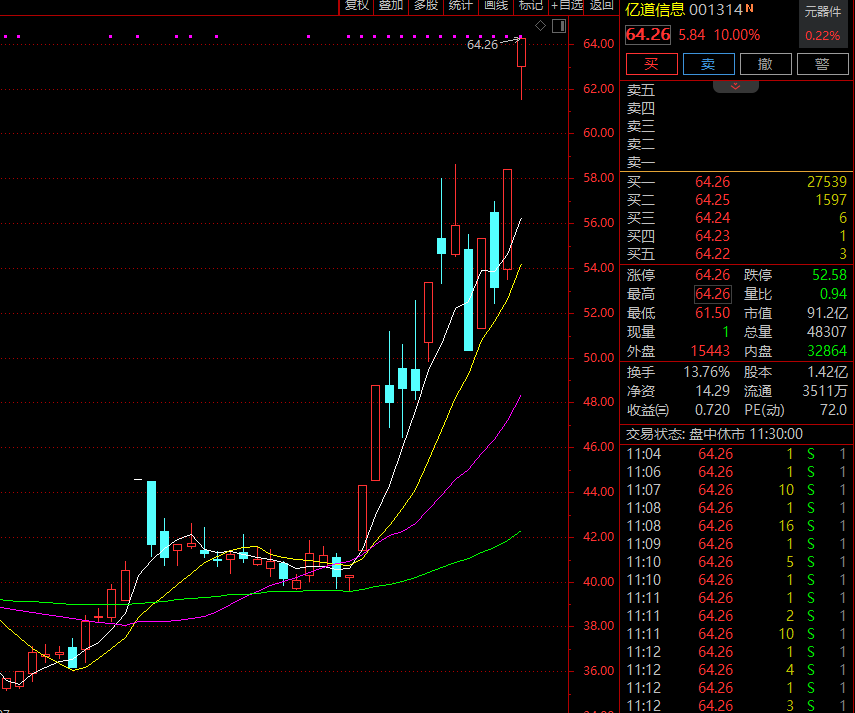The width and height of the screenshot is (855, 713).
Task: Click the 警 alert button
Action: coord(822,64)
